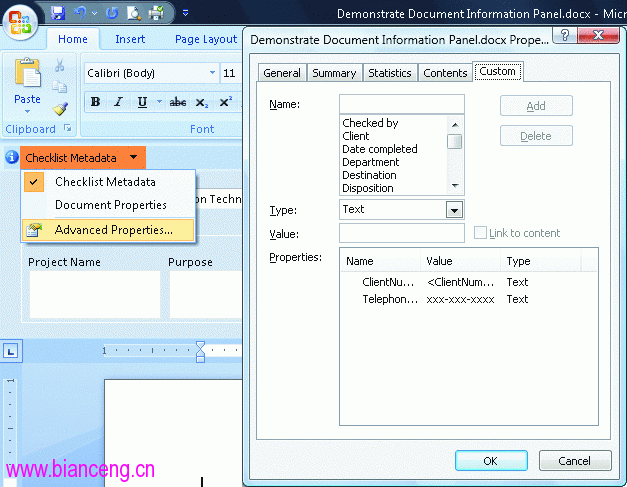This screenshot has height=487, width=627.
Task: Click the font size box showing 11
Action: pos(230,73)
